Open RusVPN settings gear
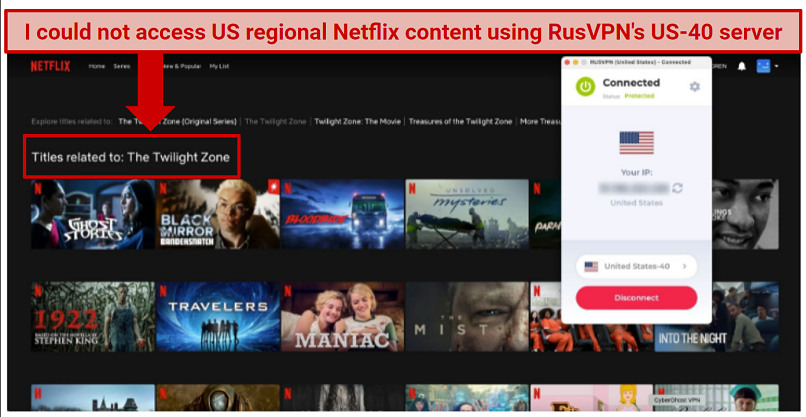Image resolution: width=806 pixels, height=417 pixels. (694, 86)
